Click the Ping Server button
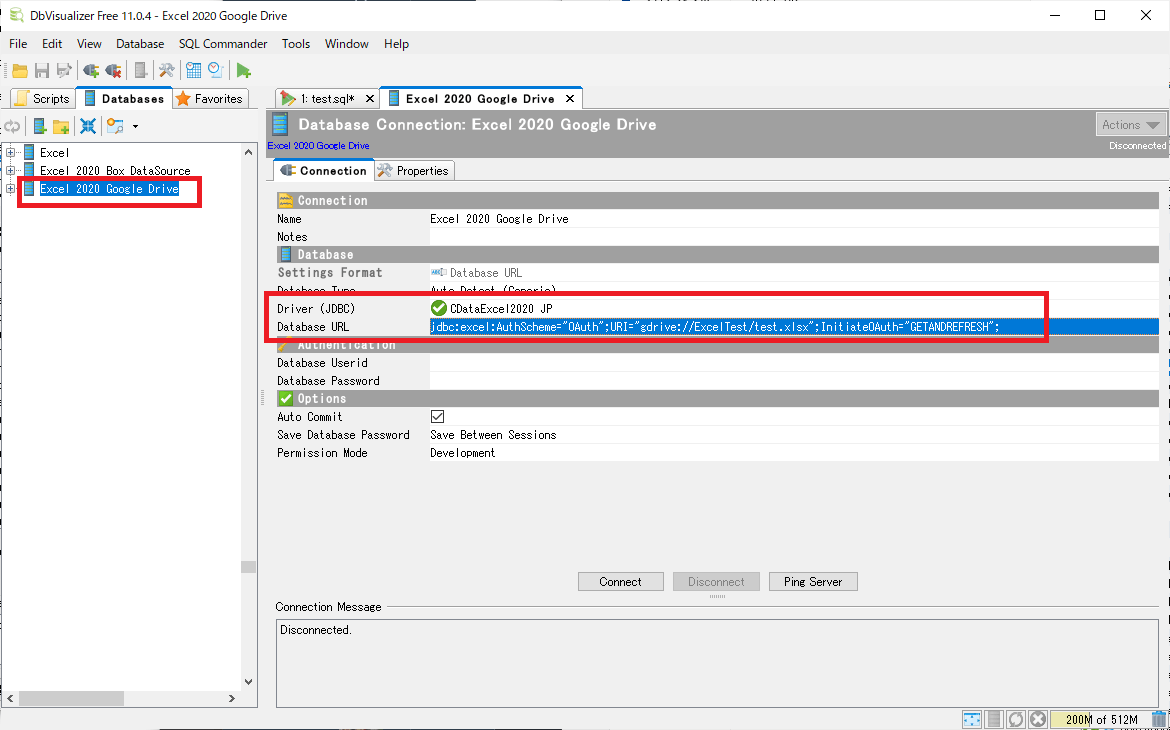 (813, 581)
